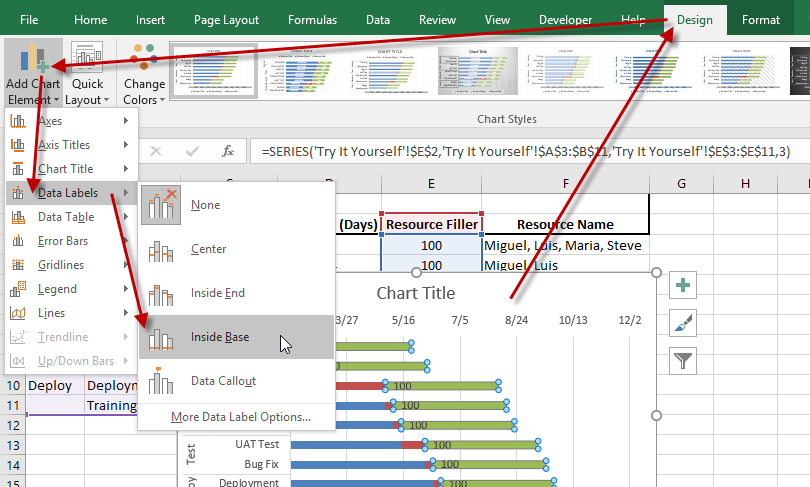This screenshot has width=810, height=487.
Task: Click the Insert Function fx icon
Action: [x=228, y=151]
